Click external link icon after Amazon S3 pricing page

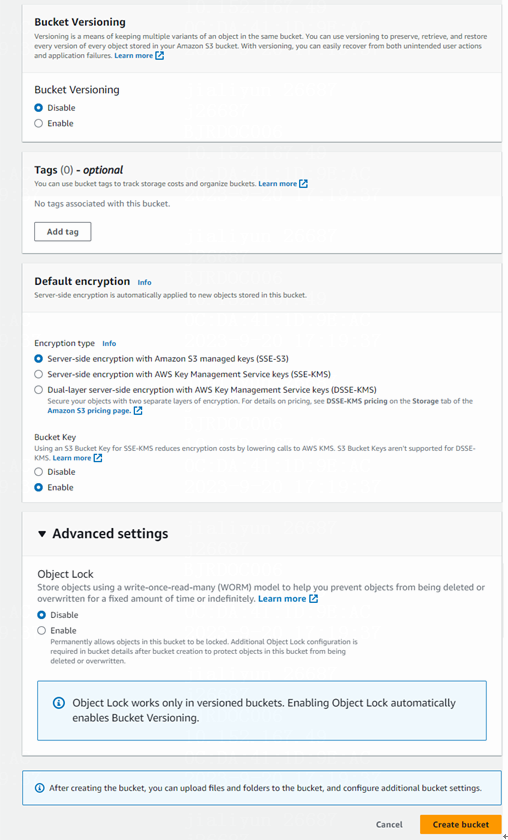(x=138, y=411)
